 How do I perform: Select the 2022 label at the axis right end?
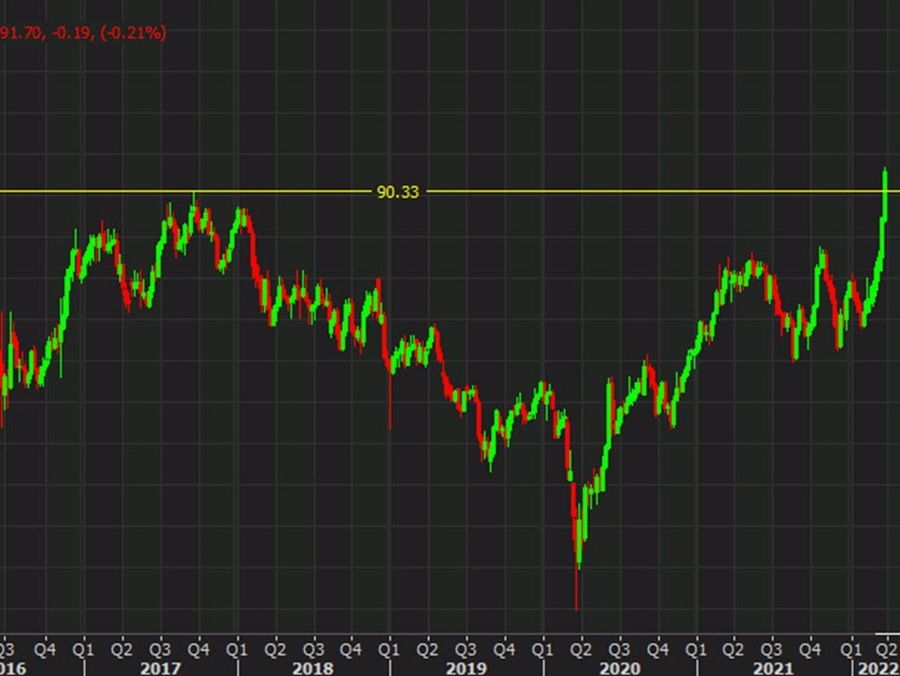click(877, 667)
